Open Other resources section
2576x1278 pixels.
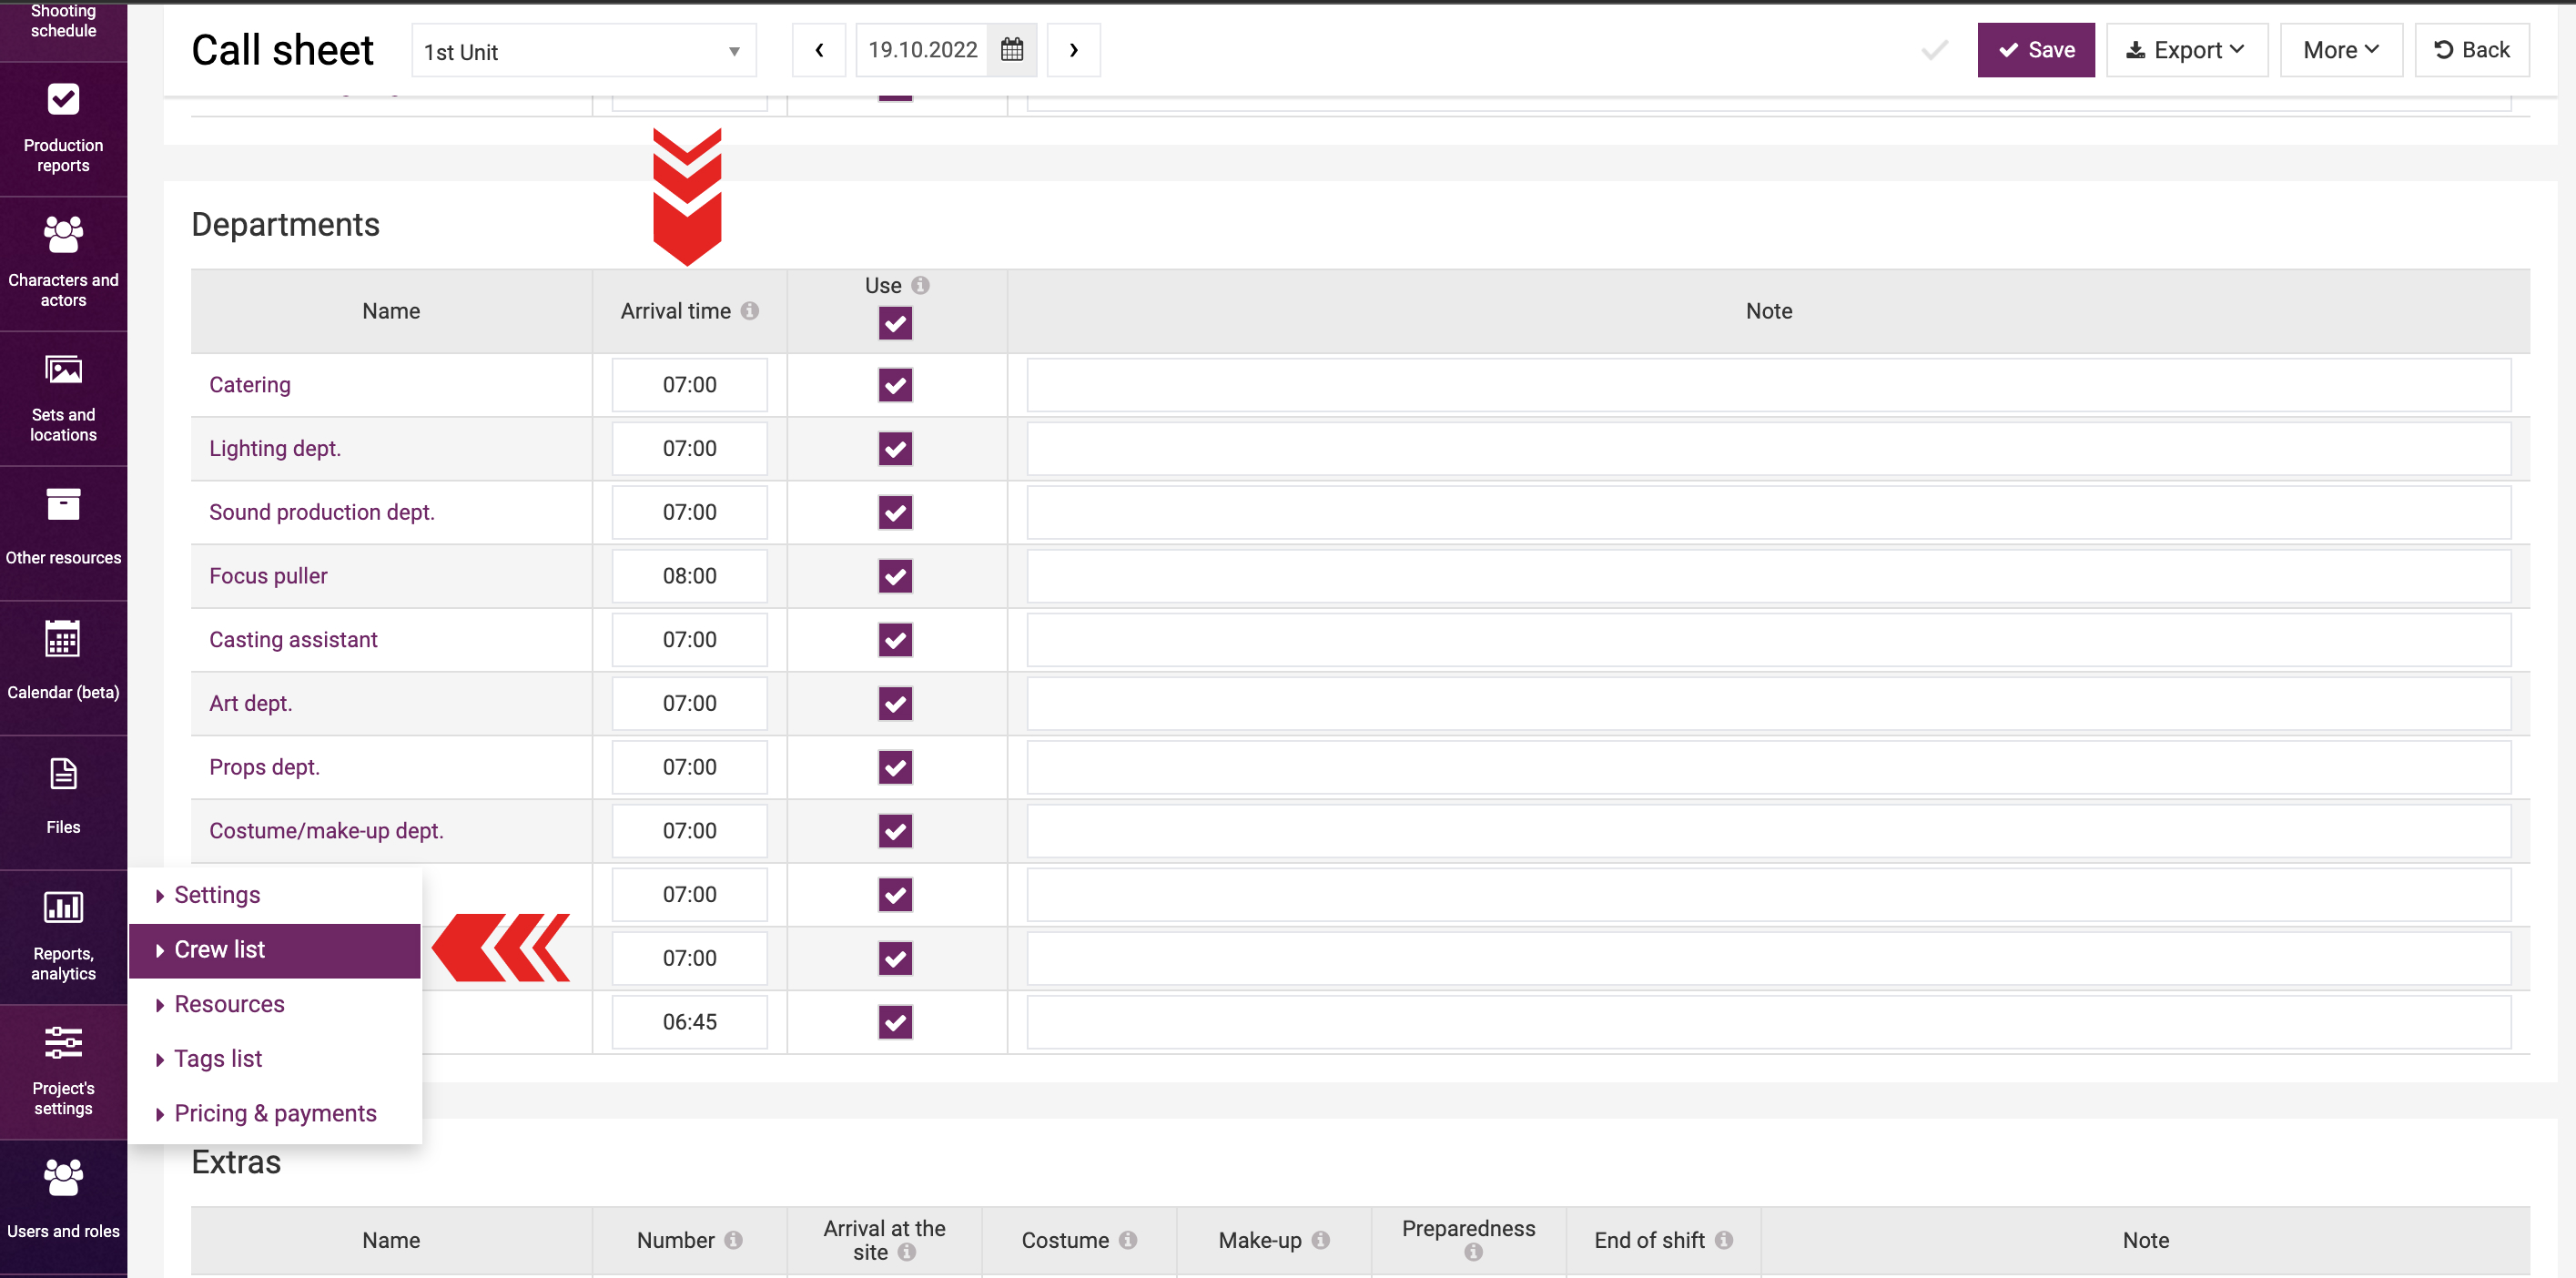click(63, 533)
